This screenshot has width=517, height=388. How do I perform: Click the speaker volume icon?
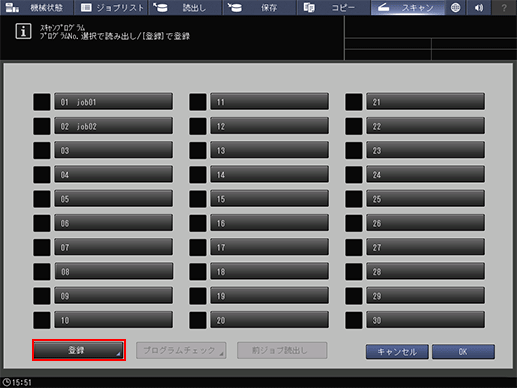(479, 7)
